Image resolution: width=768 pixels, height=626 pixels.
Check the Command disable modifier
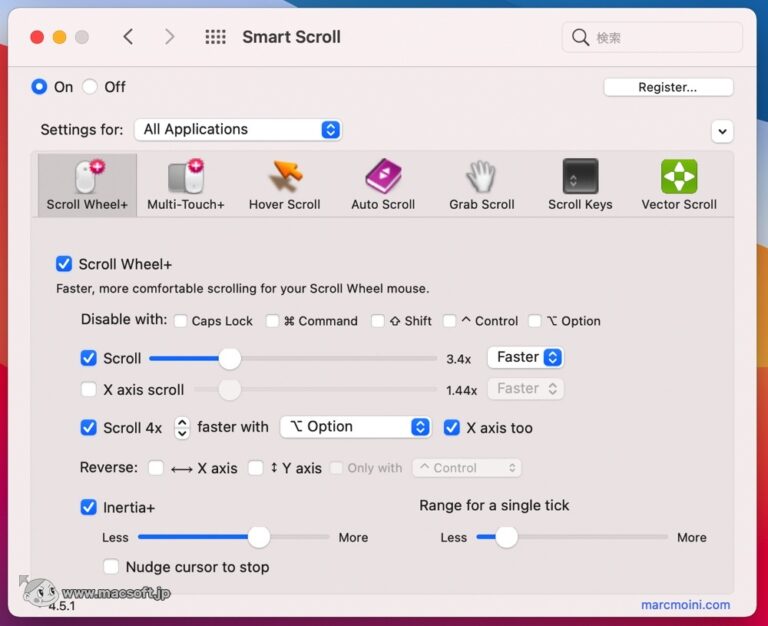(272, 321)
